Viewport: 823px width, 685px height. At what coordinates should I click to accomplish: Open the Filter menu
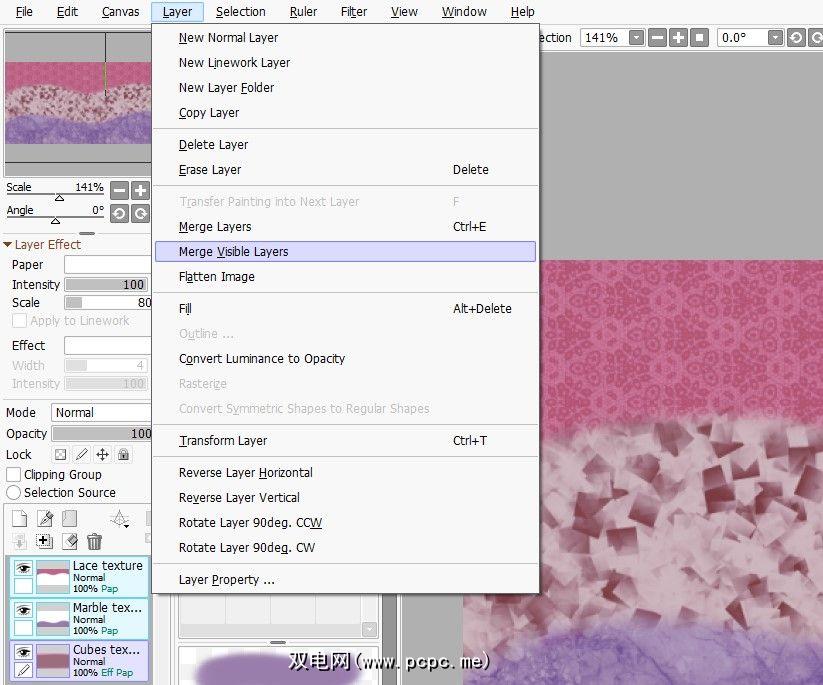pyautogui.click(x=353, y=12)
